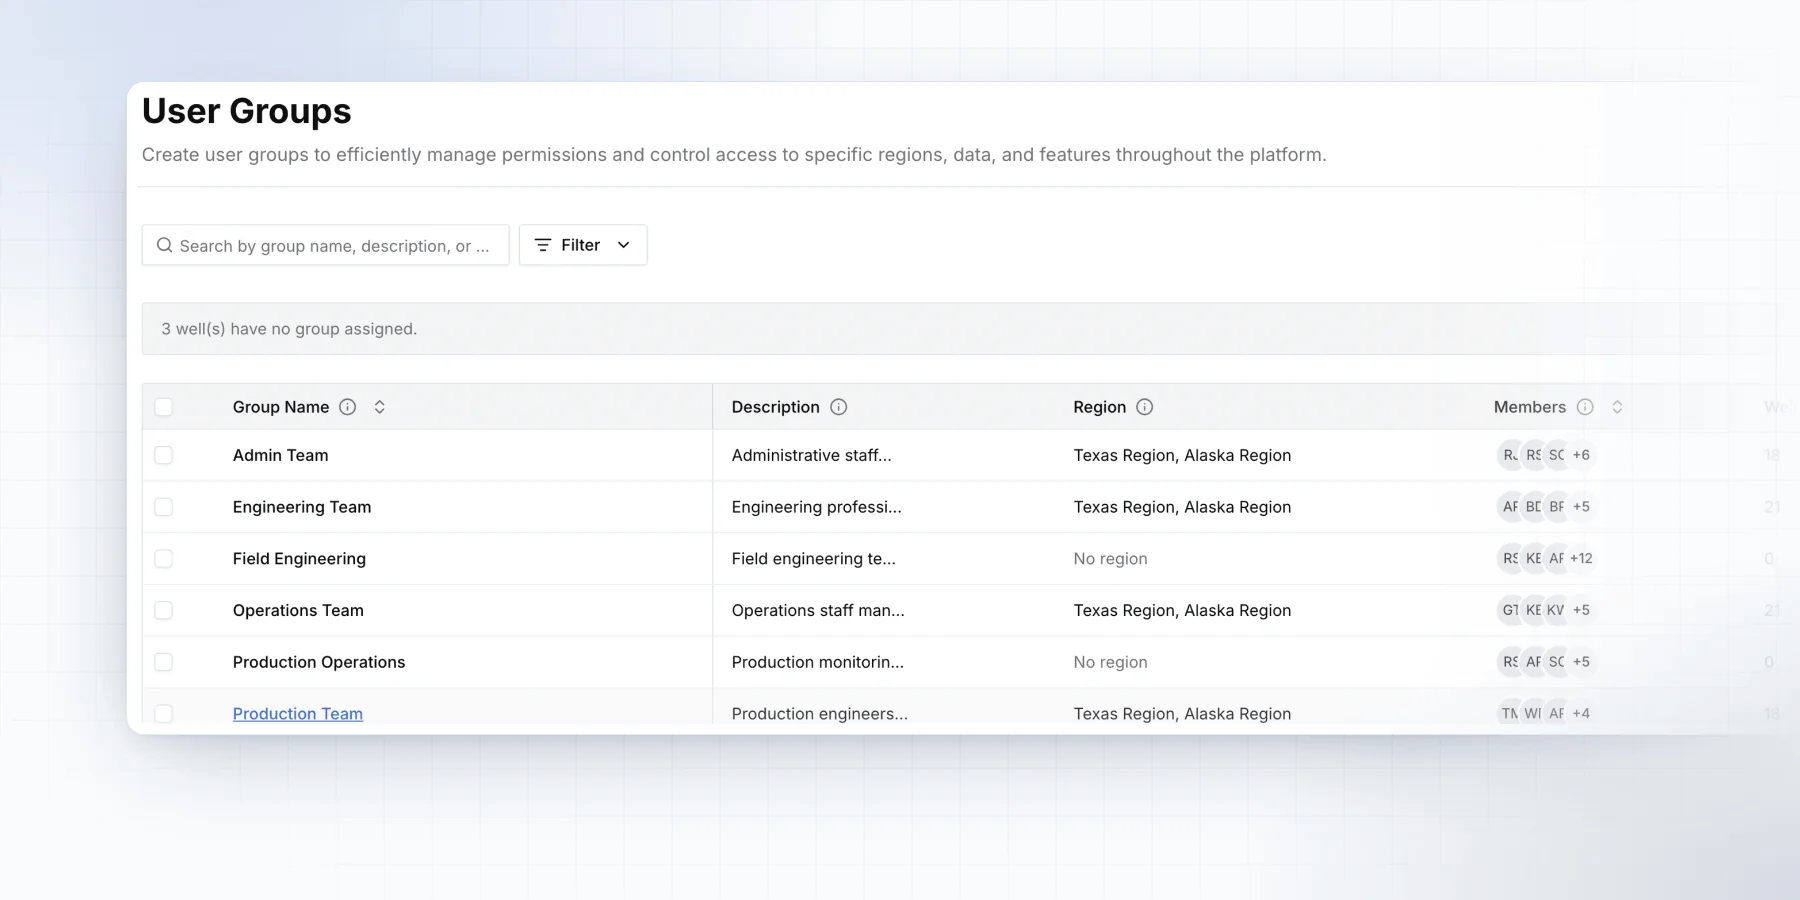Click the search magnifier icon
The image size is (1800, 900).
(164, 245)
